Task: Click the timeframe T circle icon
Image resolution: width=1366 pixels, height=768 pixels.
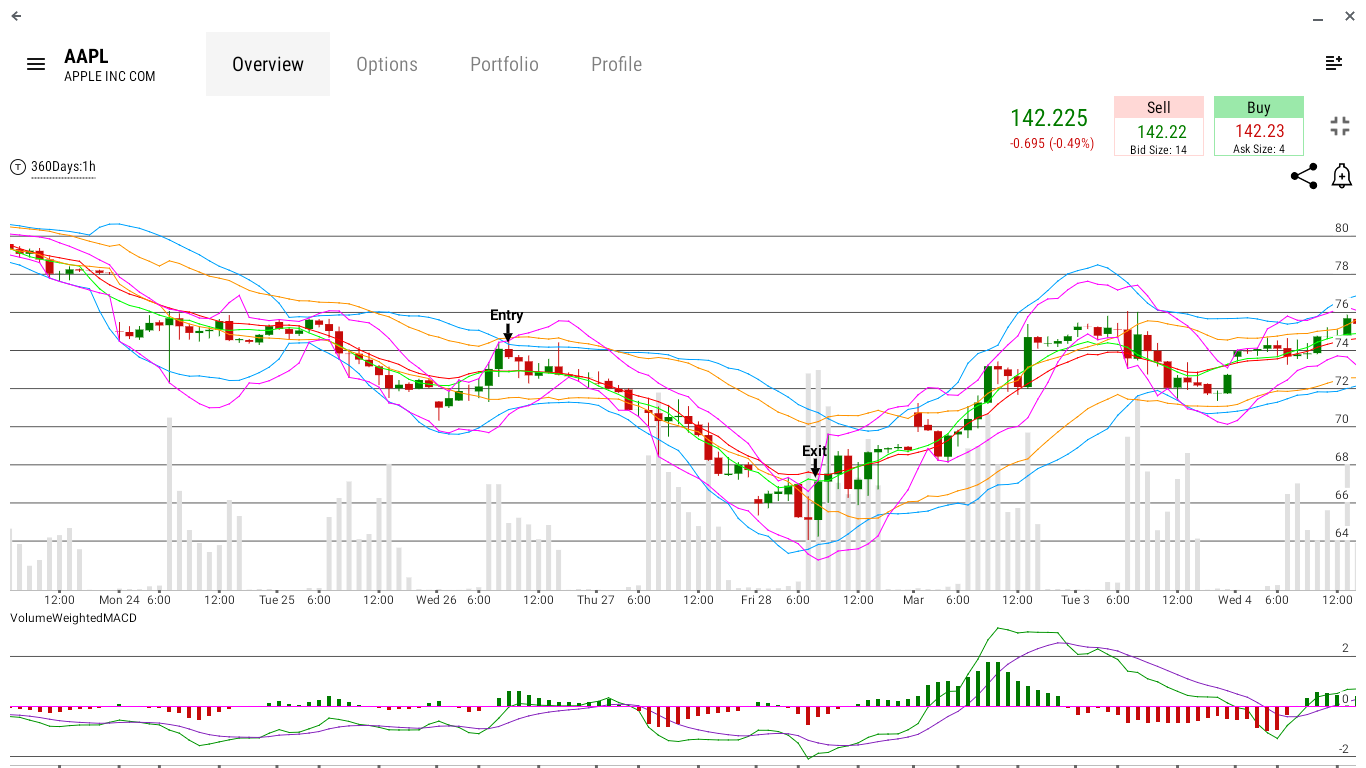Action: click(x=18, y=167)
